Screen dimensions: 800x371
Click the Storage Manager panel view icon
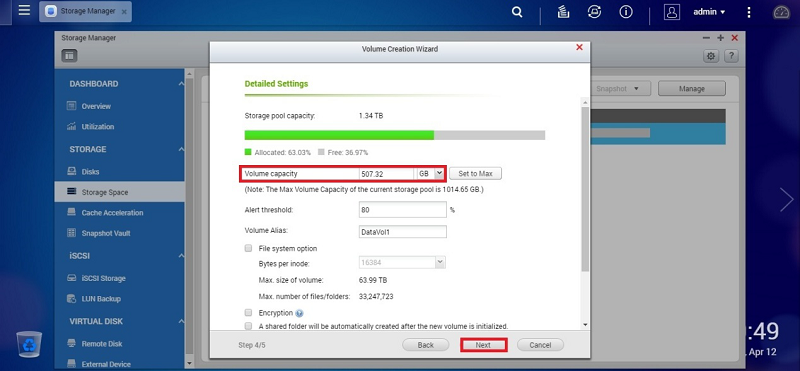point(69,56)
